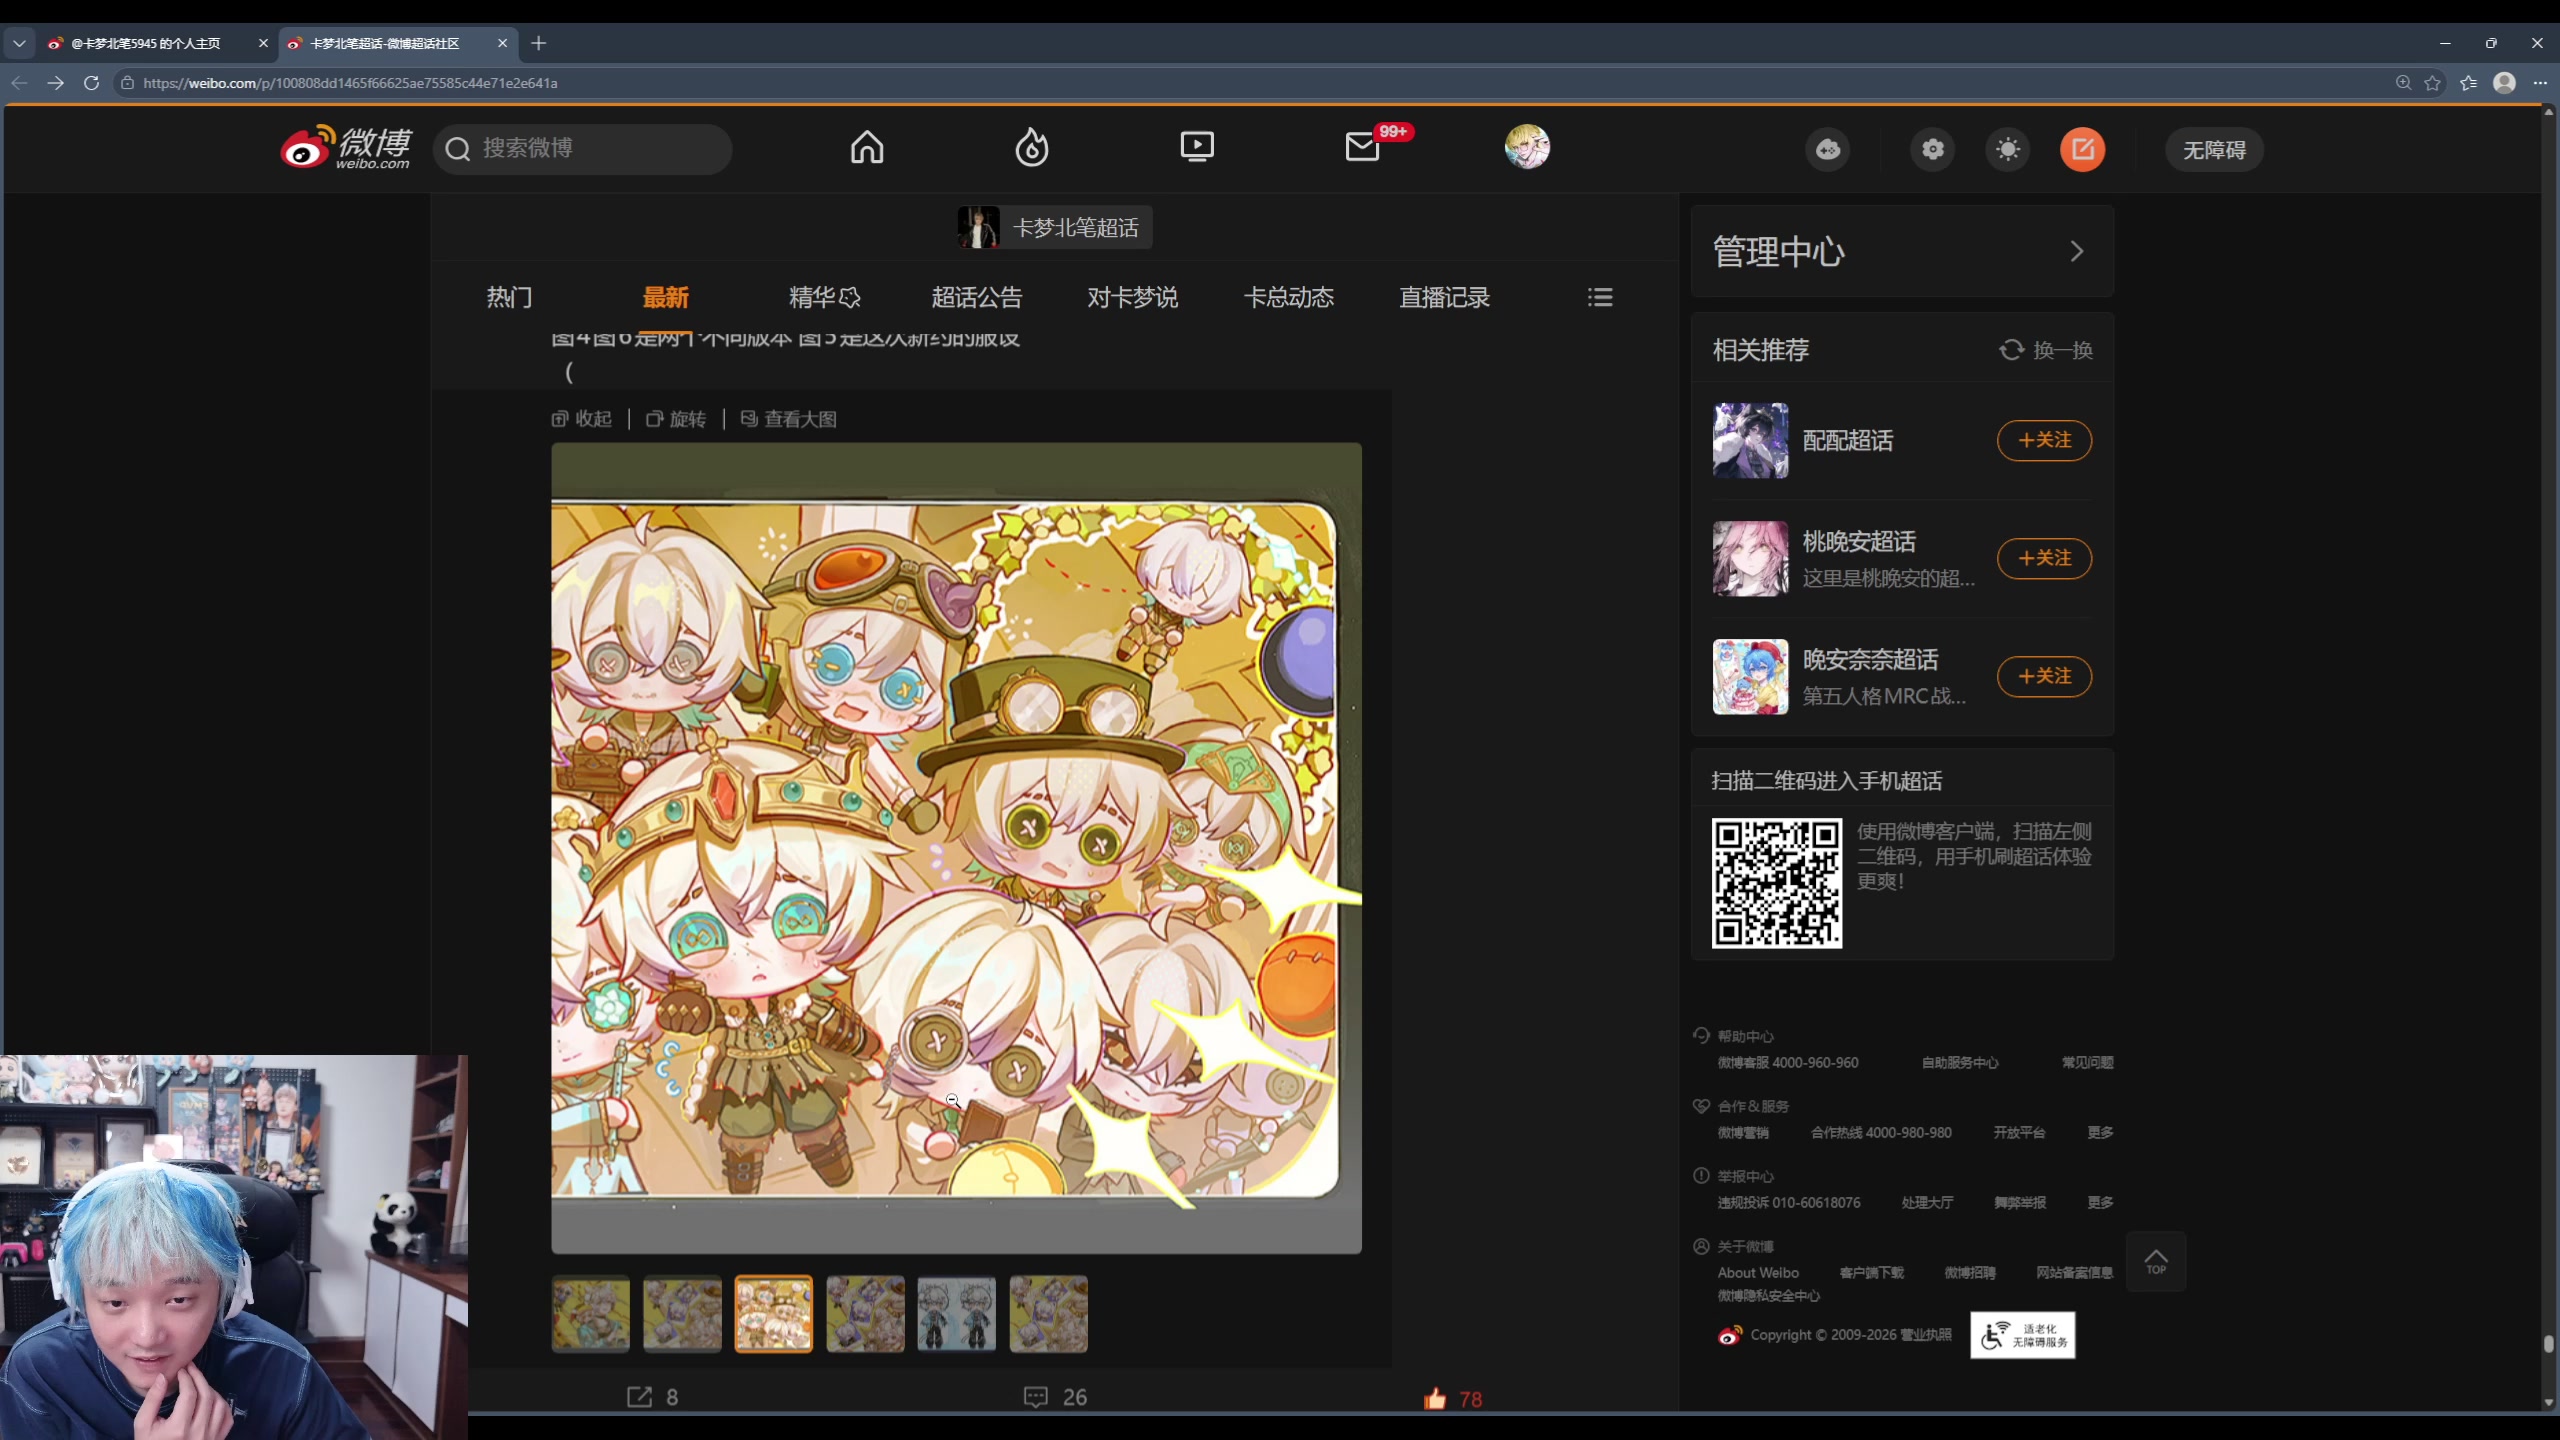
Task: Open the 开放平台 link
Action: point(2019,1133)
